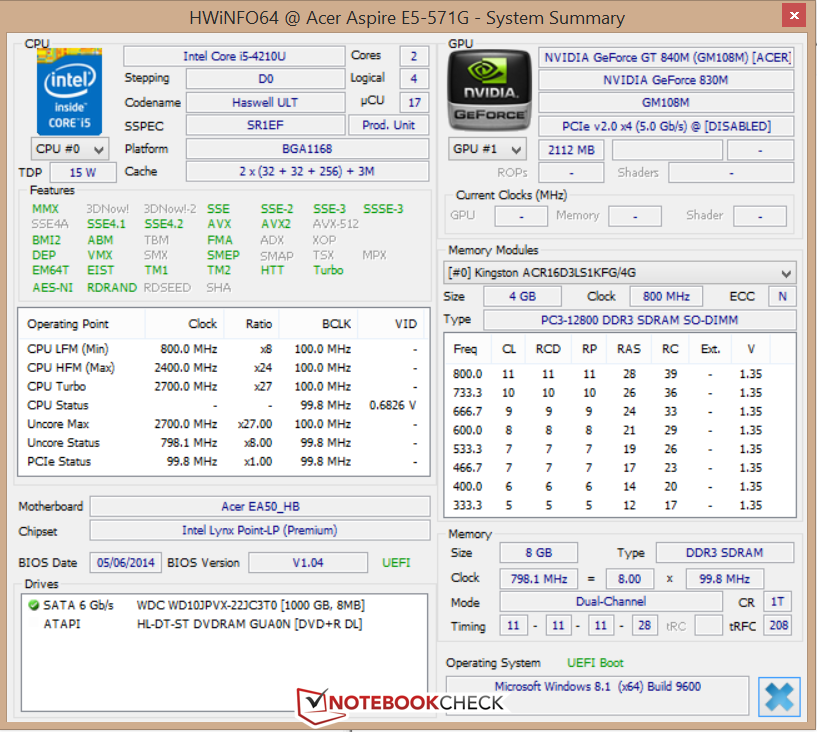The height and width of the screenshot is (732, 817).
Task: Click the Dual-Channel mode field
Action: point(611,602)
